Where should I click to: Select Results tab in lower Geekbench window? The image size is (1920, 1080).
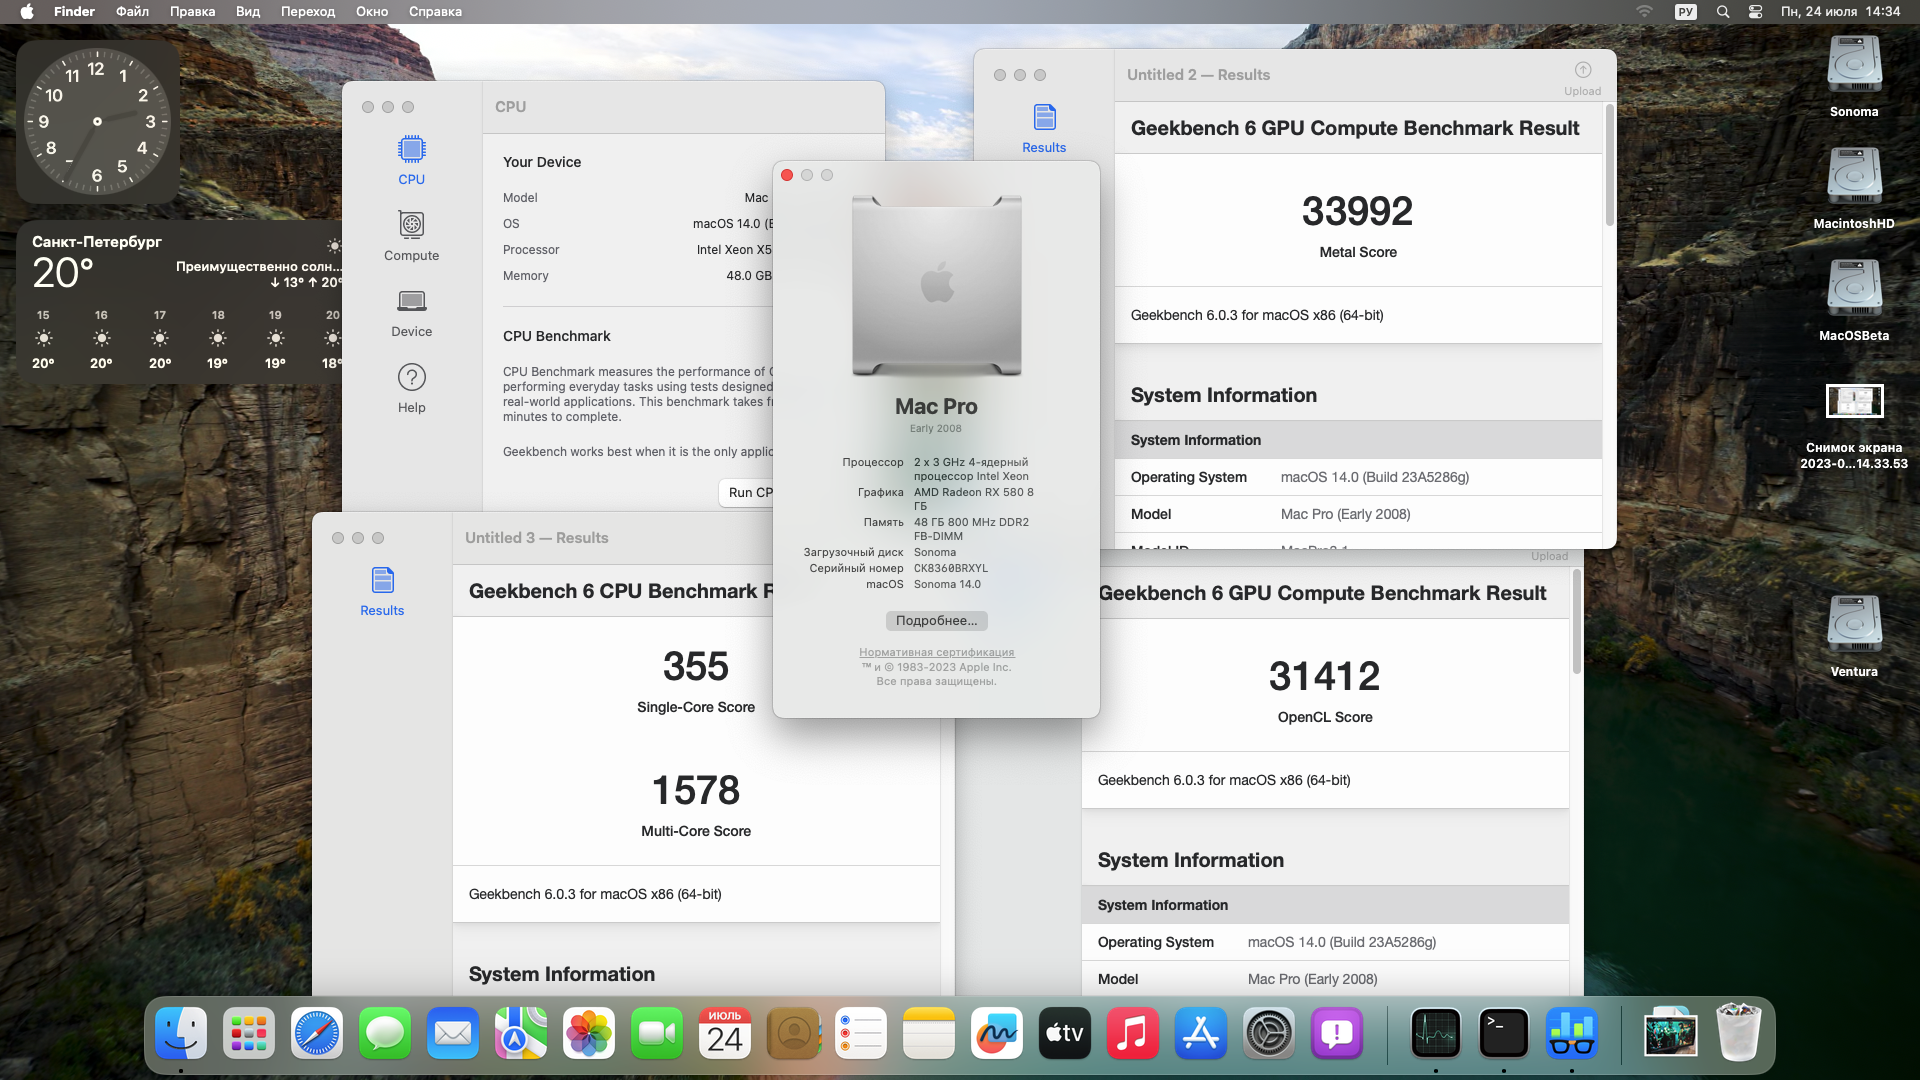(x=381, y=589)
